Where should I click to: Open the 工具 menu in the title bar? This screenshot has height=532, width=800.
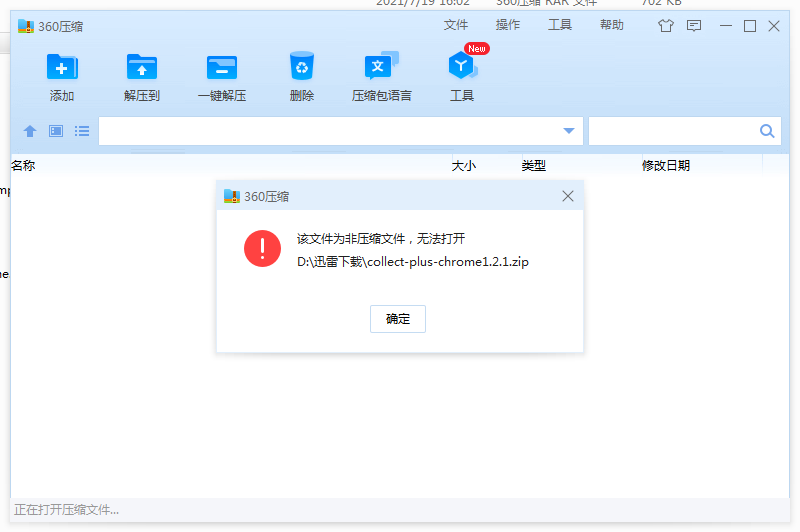(560, 25)
